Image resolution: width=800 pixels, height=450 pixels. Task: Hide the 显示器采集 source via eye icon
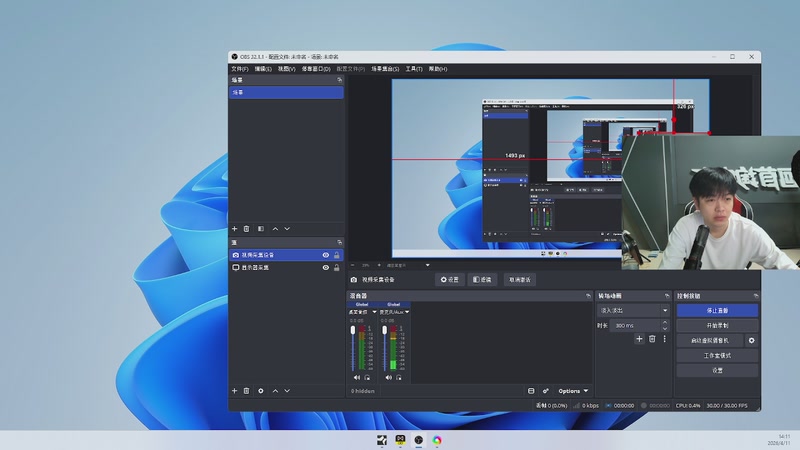point(325,268)
